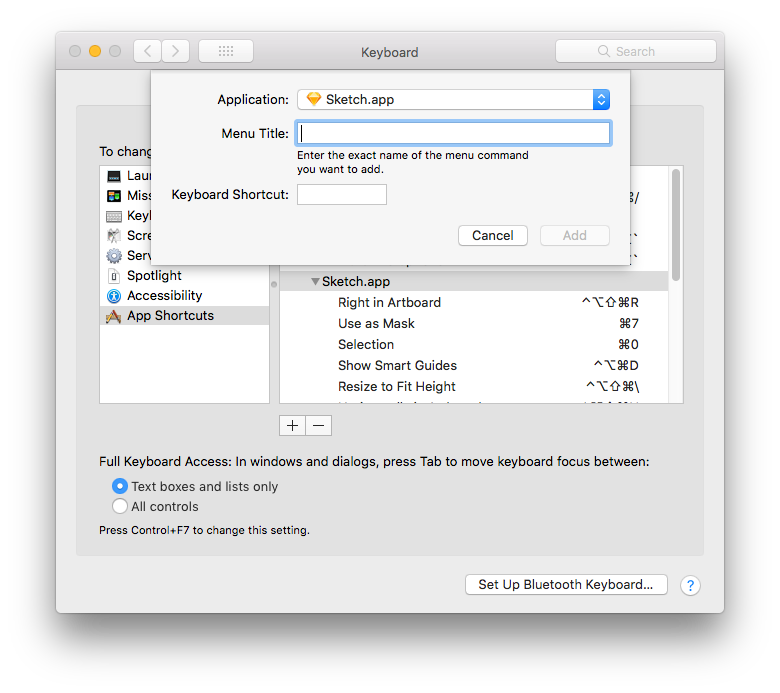This screenshot has width=780, height=693.
Task: Click the Sketch.app group header label
Action: coord(356,282)
